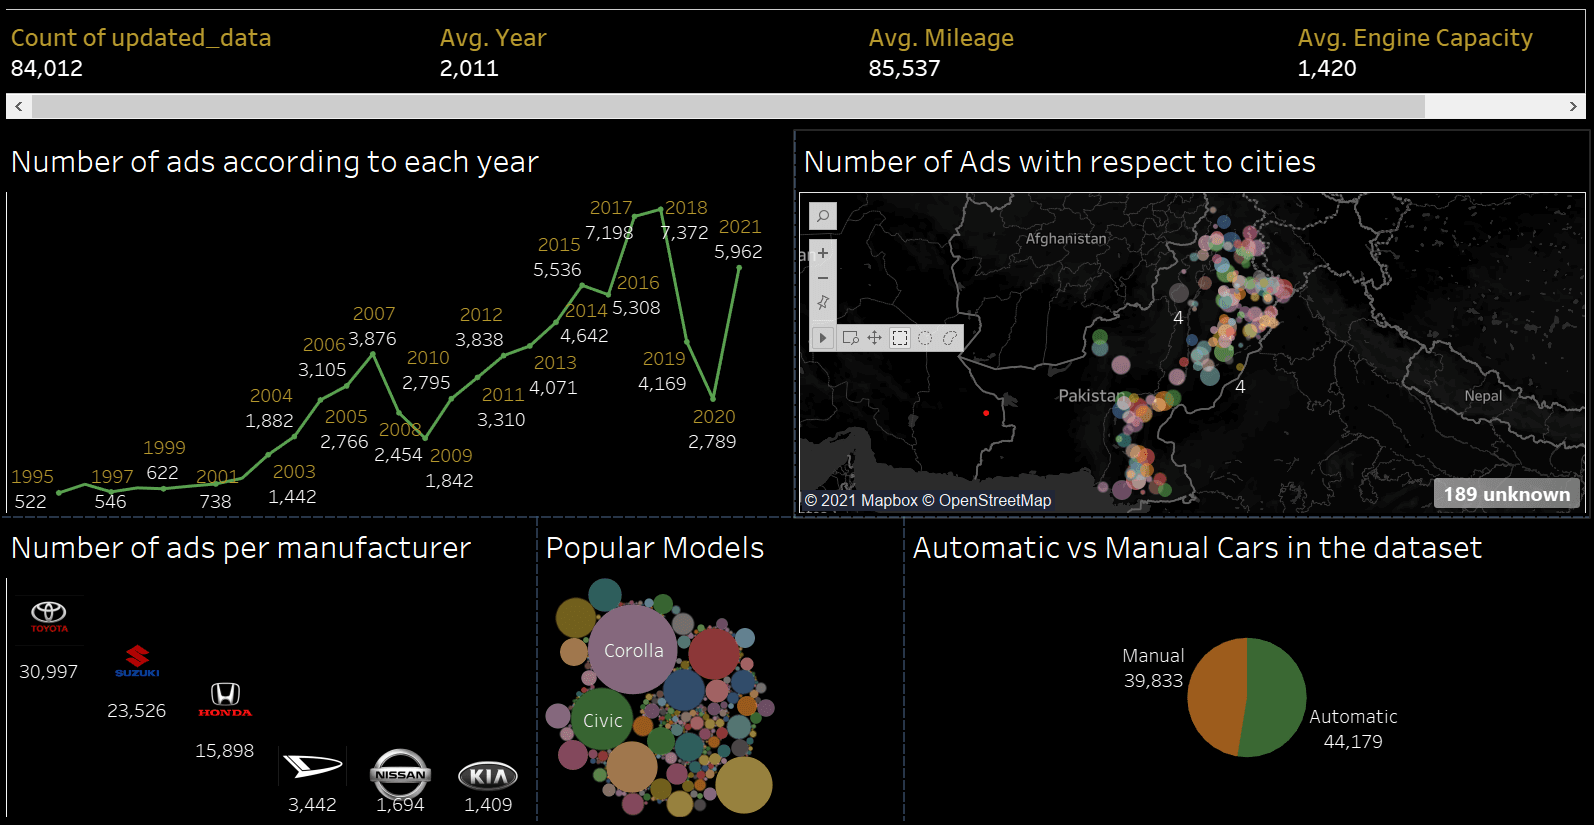This screenshot has height=825, width=1594.
Task: Reset map view with pin icon
Action: tap(823, 302)
